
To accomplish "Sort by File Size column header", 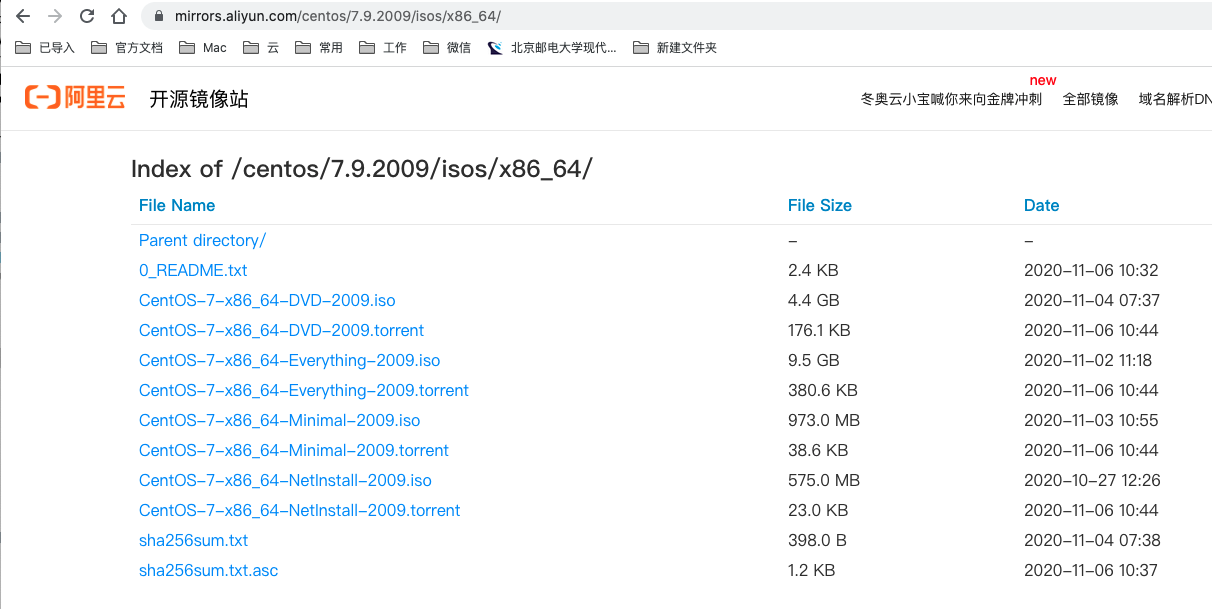I will [x=820, y=205].
